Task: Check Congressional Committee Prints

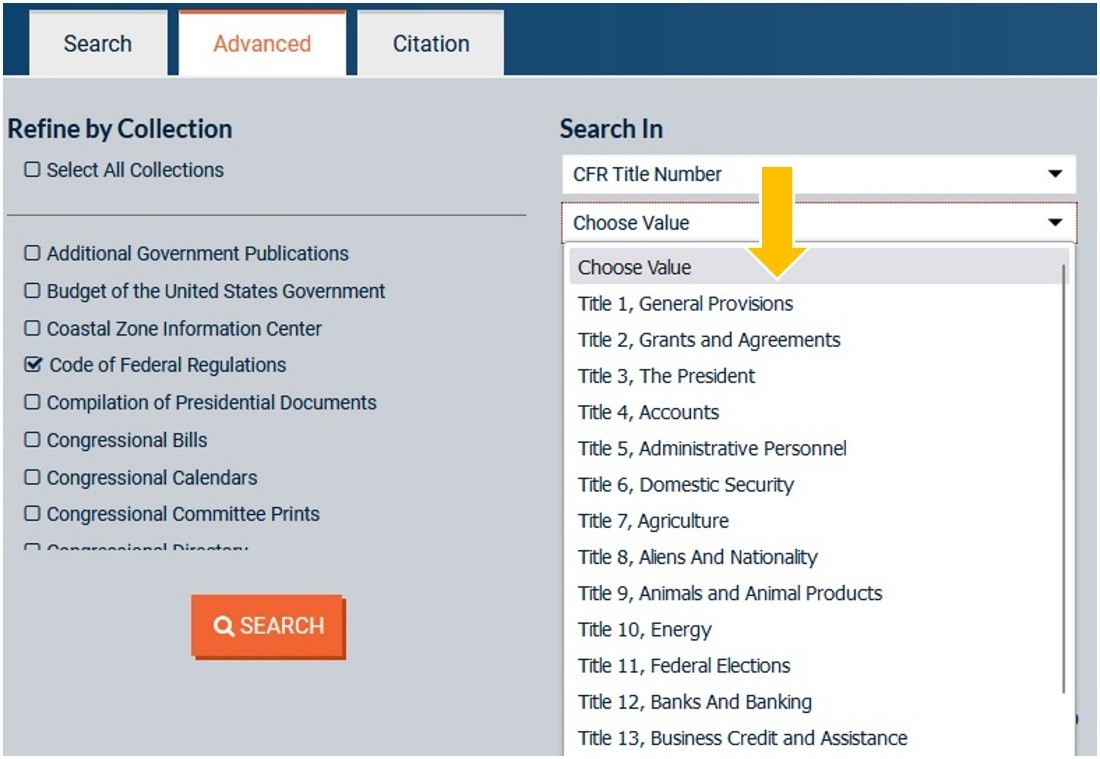Action: point(36,513)
